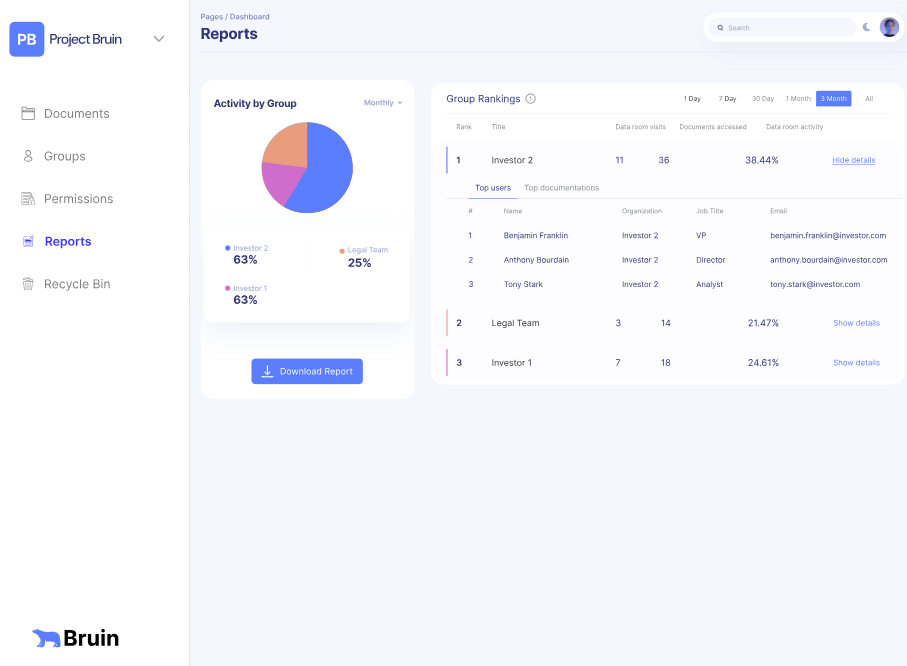The image size is (907, 666).
Task: Click anthony.bourdain@investor.com email
Action: 828,260
